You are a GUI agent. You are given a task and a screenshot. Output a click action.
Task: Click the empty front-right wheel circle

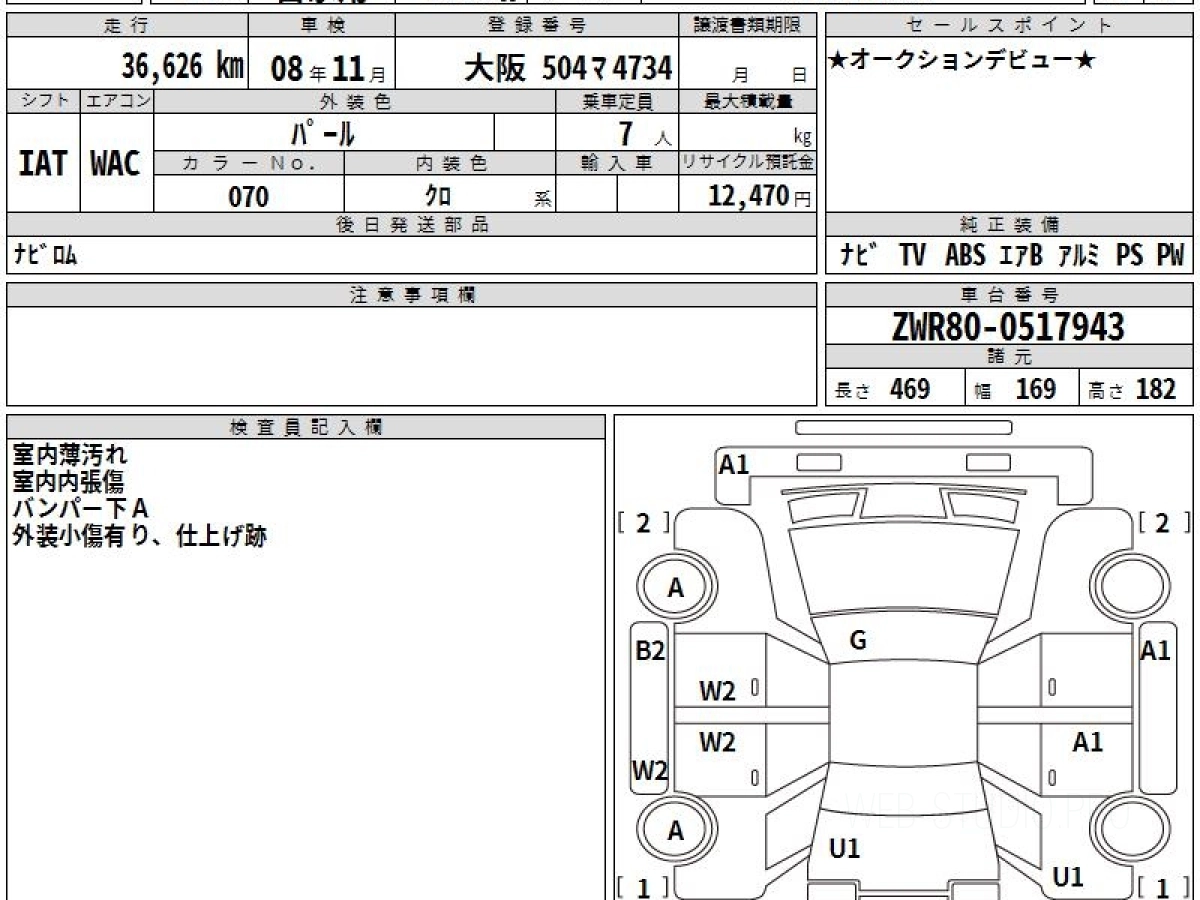coord(1129,589)
